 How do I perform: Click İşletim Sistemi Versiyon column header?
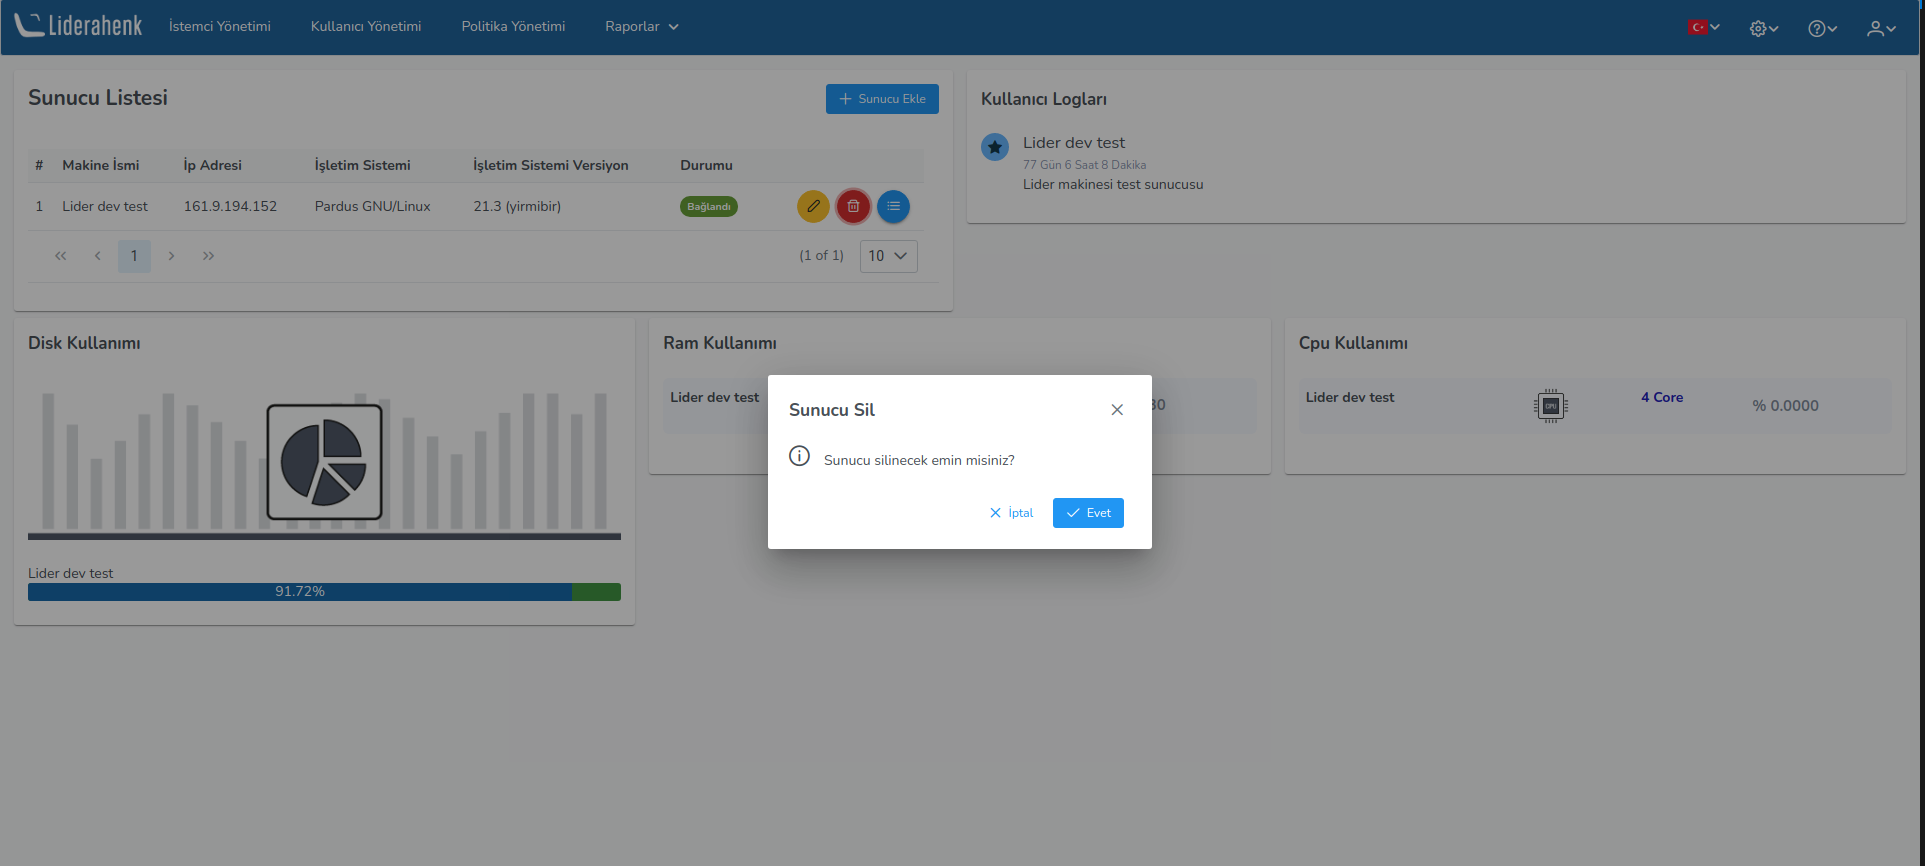pyautogui.click(x=551, y=165)
